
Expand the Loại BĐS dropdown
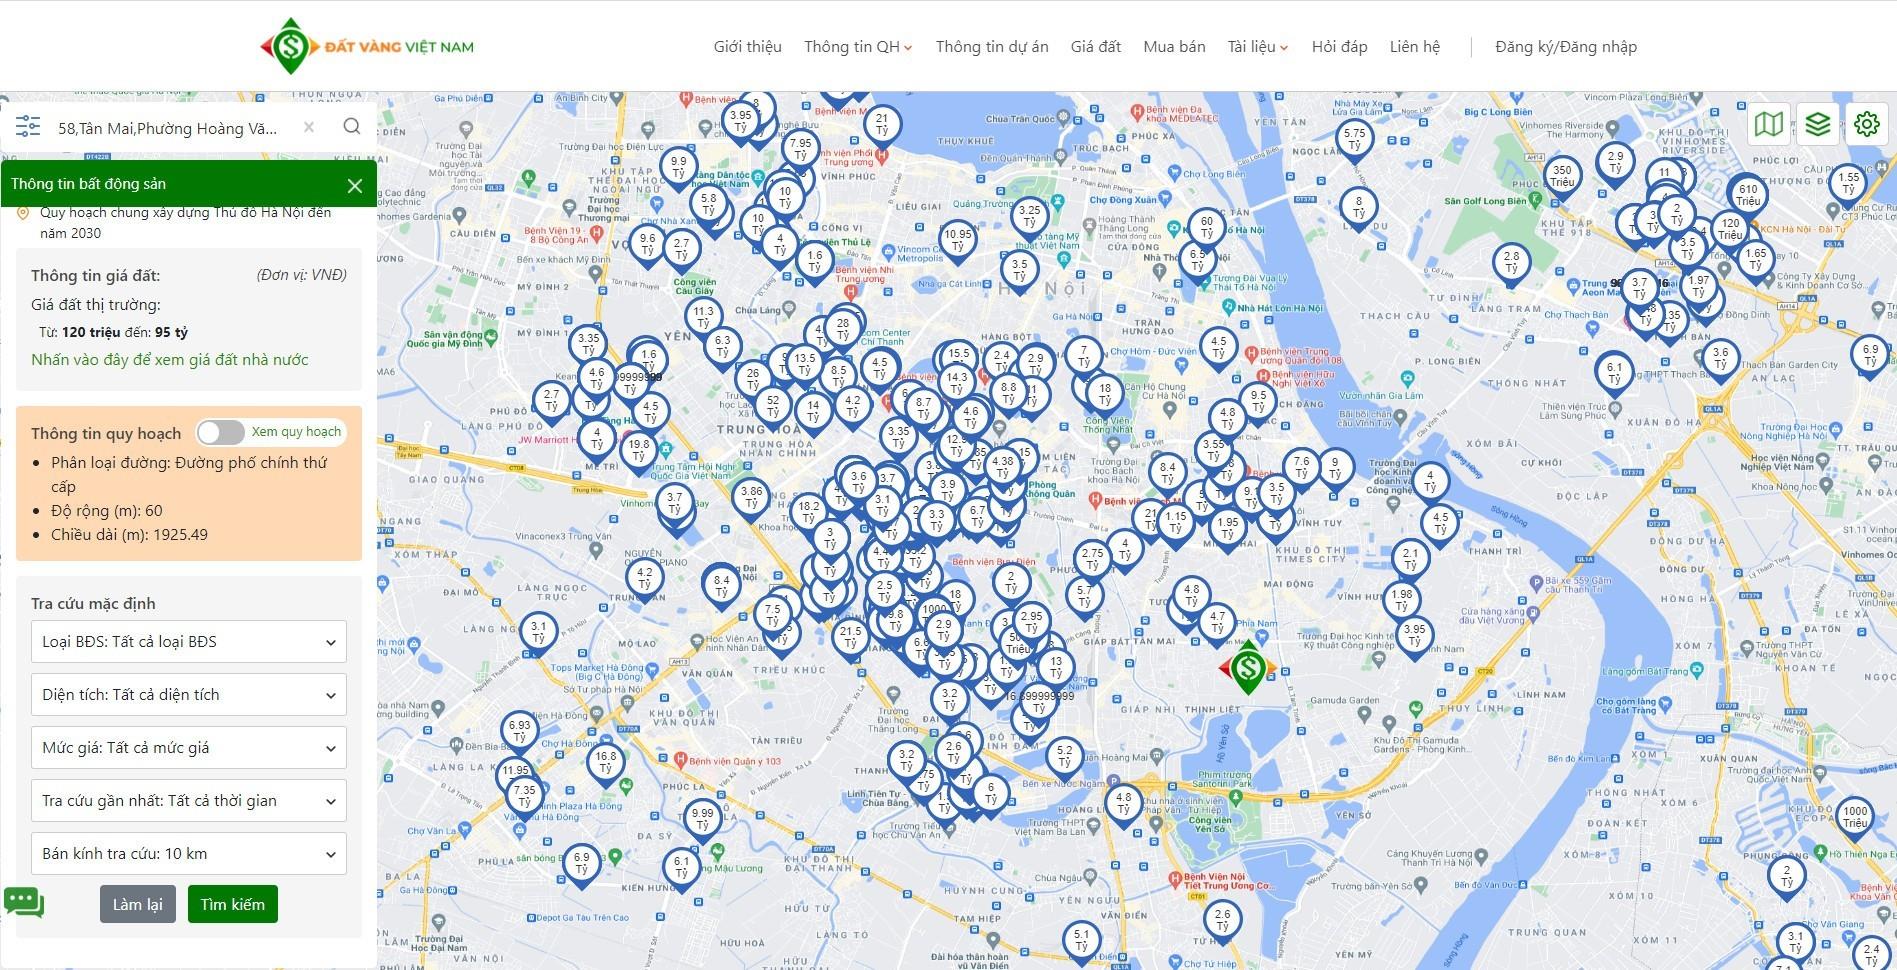pos(189,642)
